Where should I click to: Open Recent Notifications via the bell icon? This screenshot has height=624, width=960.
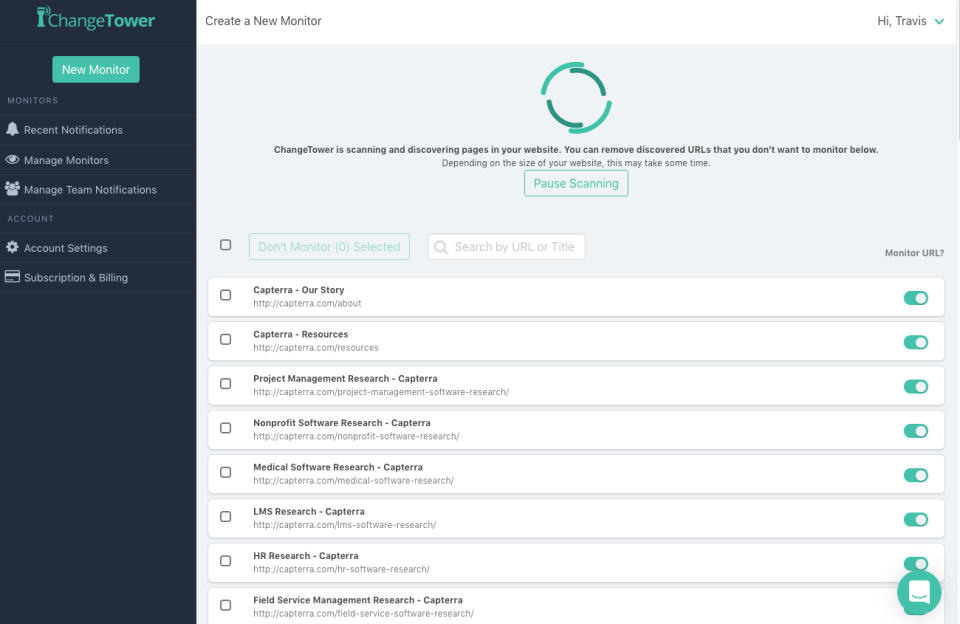point(14,130)
